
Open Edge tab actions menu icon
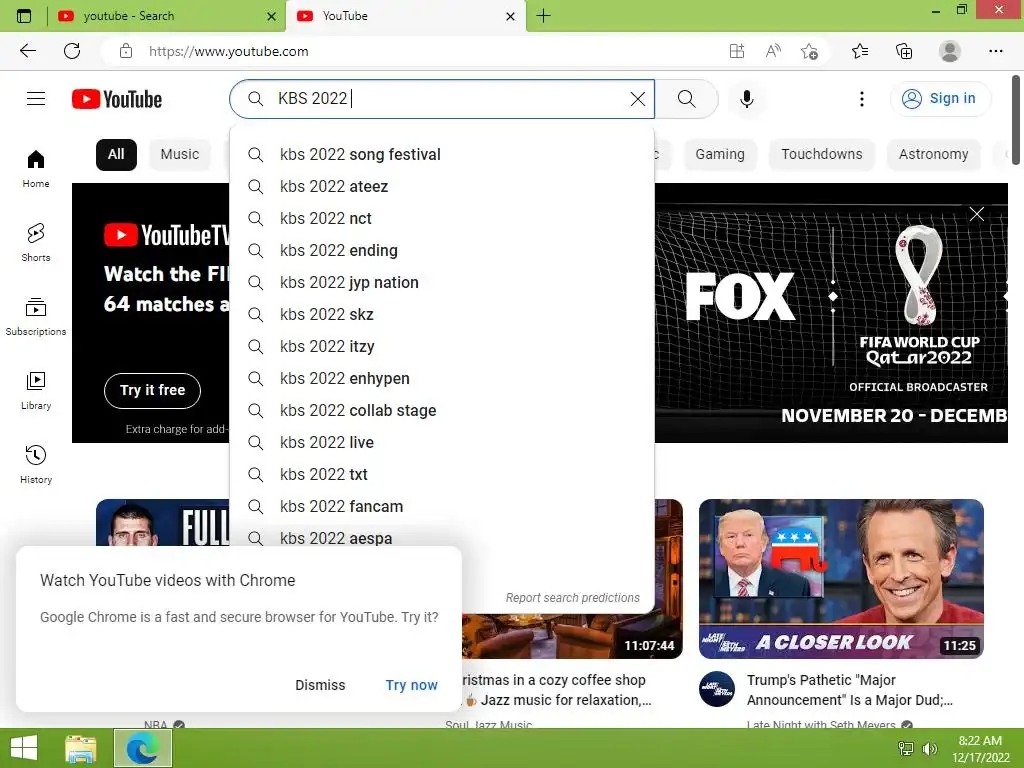click(24, 16)
